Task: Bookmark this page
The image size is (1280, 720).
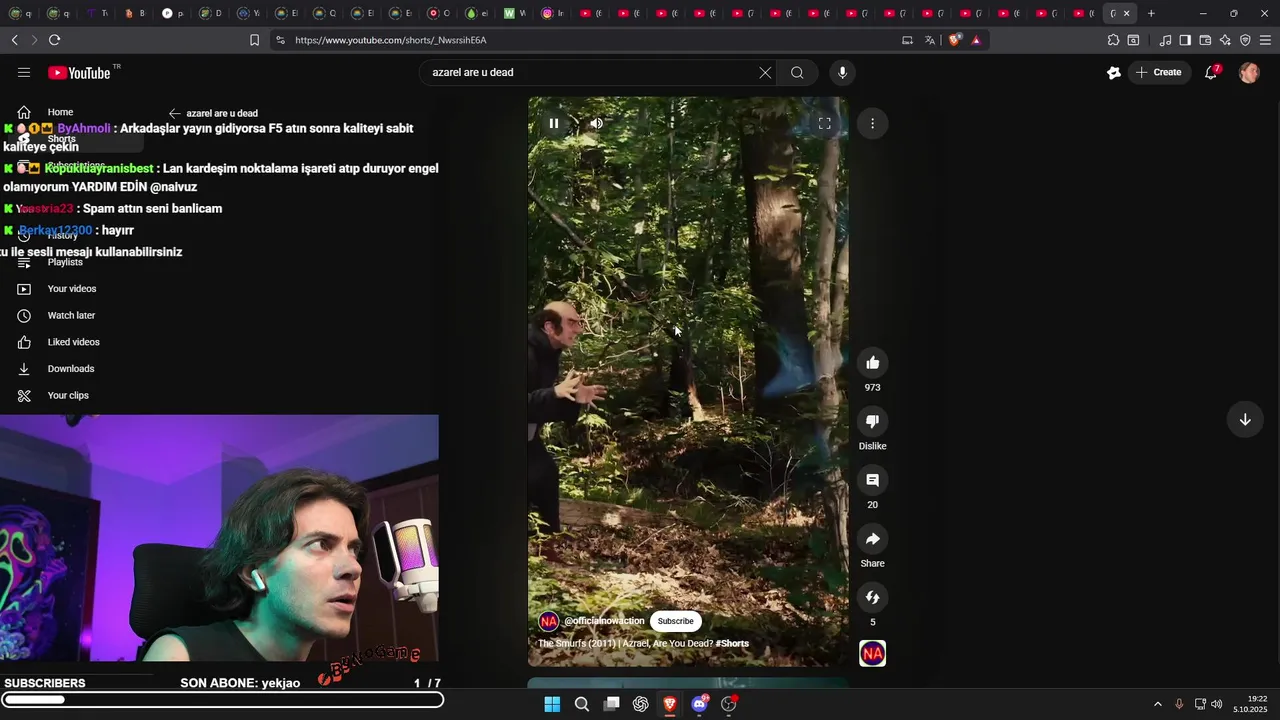Action: pos(254,40)
